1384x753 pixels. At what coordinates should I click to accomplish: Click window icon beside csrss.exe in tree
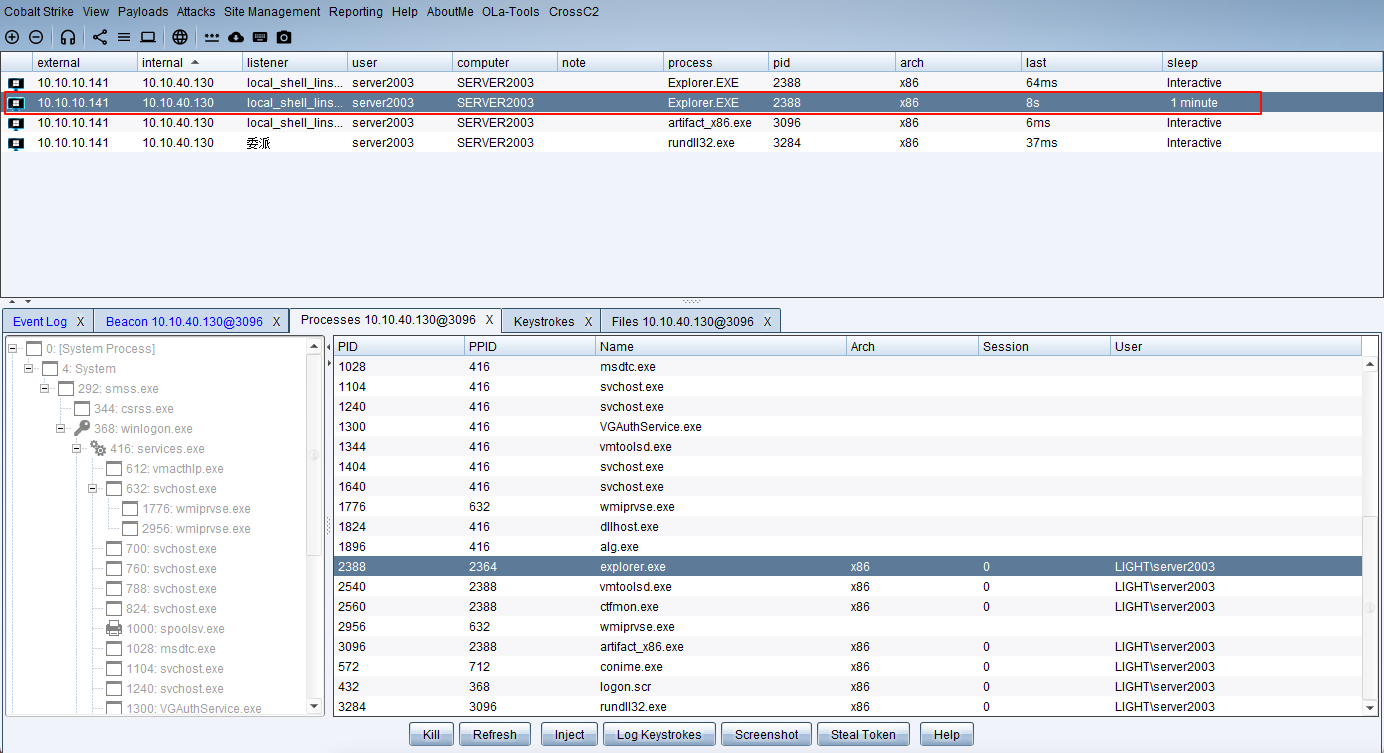pos(82,408)
